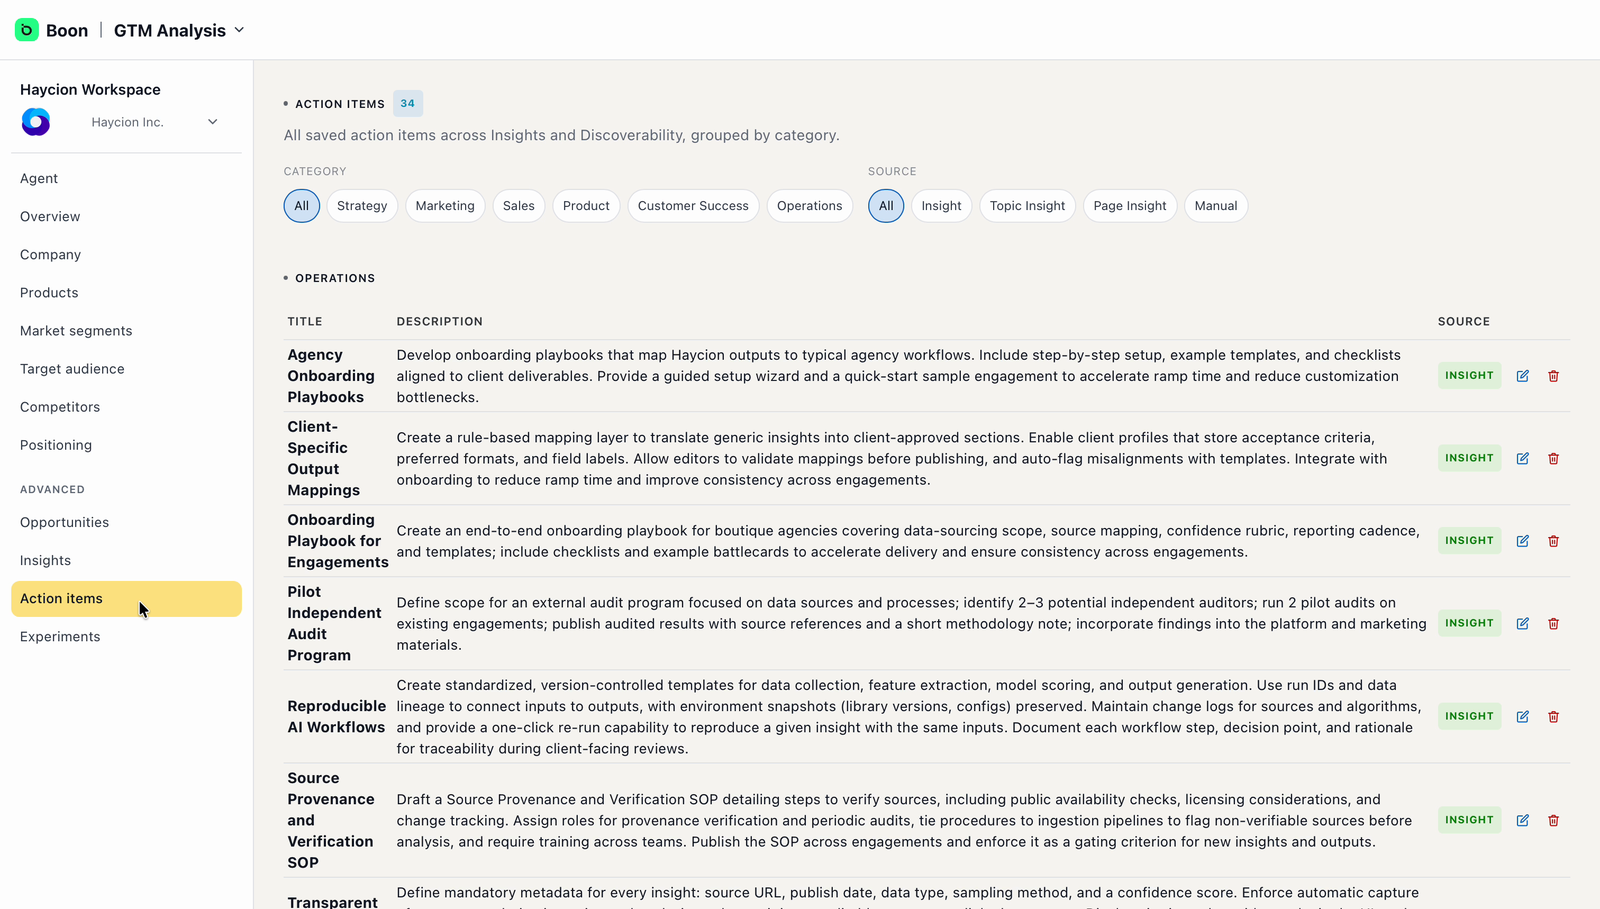
Task: Click the Client-Specific Output Mappings title
Action: tap(323, 458)
